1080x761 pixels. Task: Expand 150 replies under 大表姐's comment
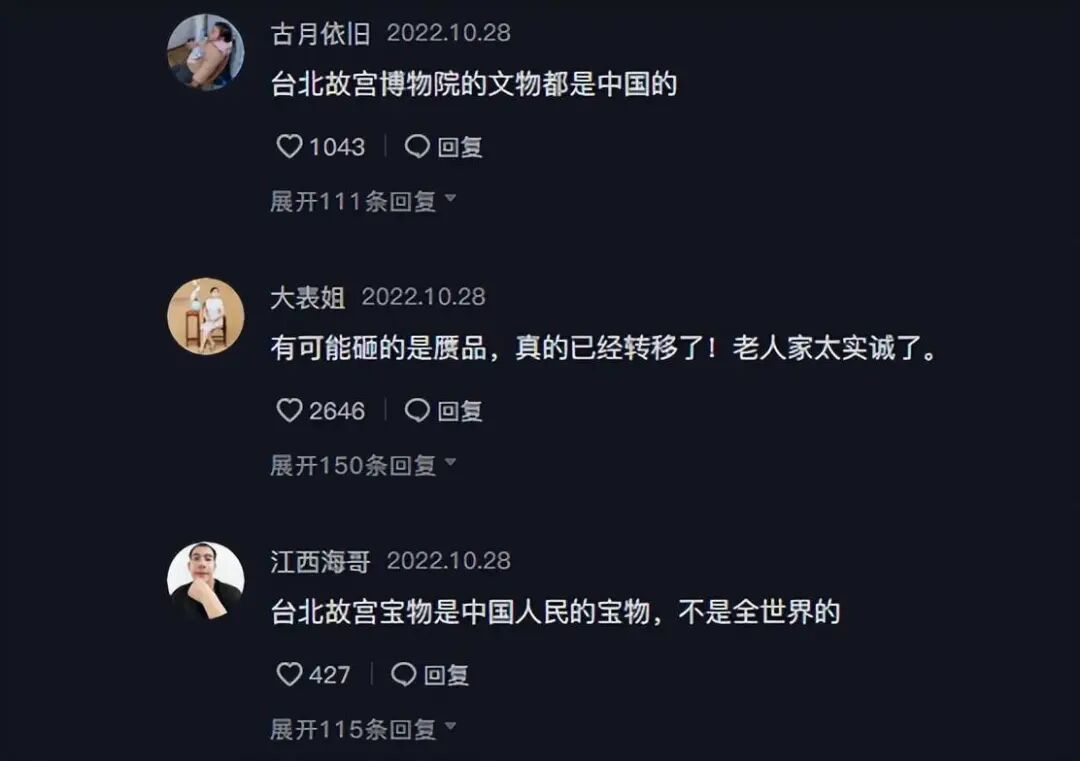click(363, 466)
